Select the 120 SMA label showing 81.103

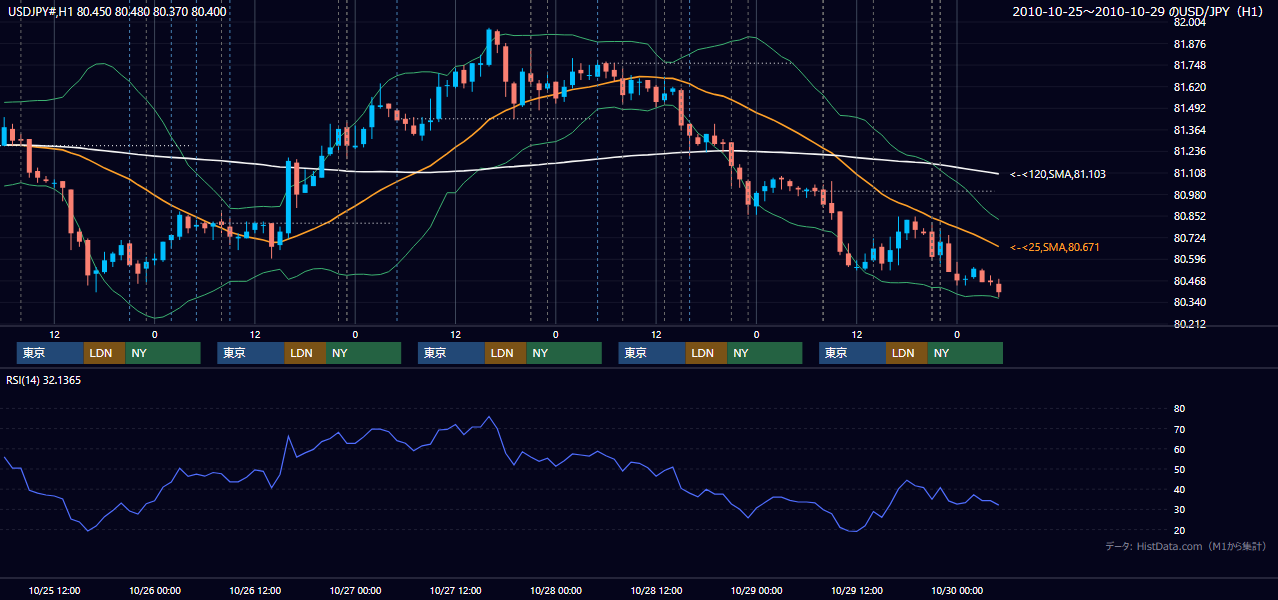pyautogui.click(x=1058, y=174)
